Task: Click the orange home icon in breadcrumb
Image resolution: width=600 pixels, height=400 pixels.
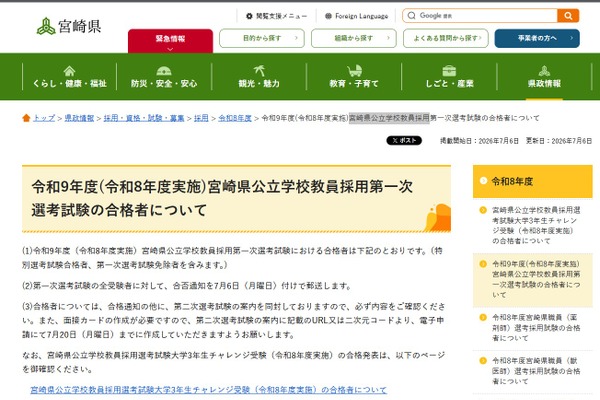Action: point(26,118)
